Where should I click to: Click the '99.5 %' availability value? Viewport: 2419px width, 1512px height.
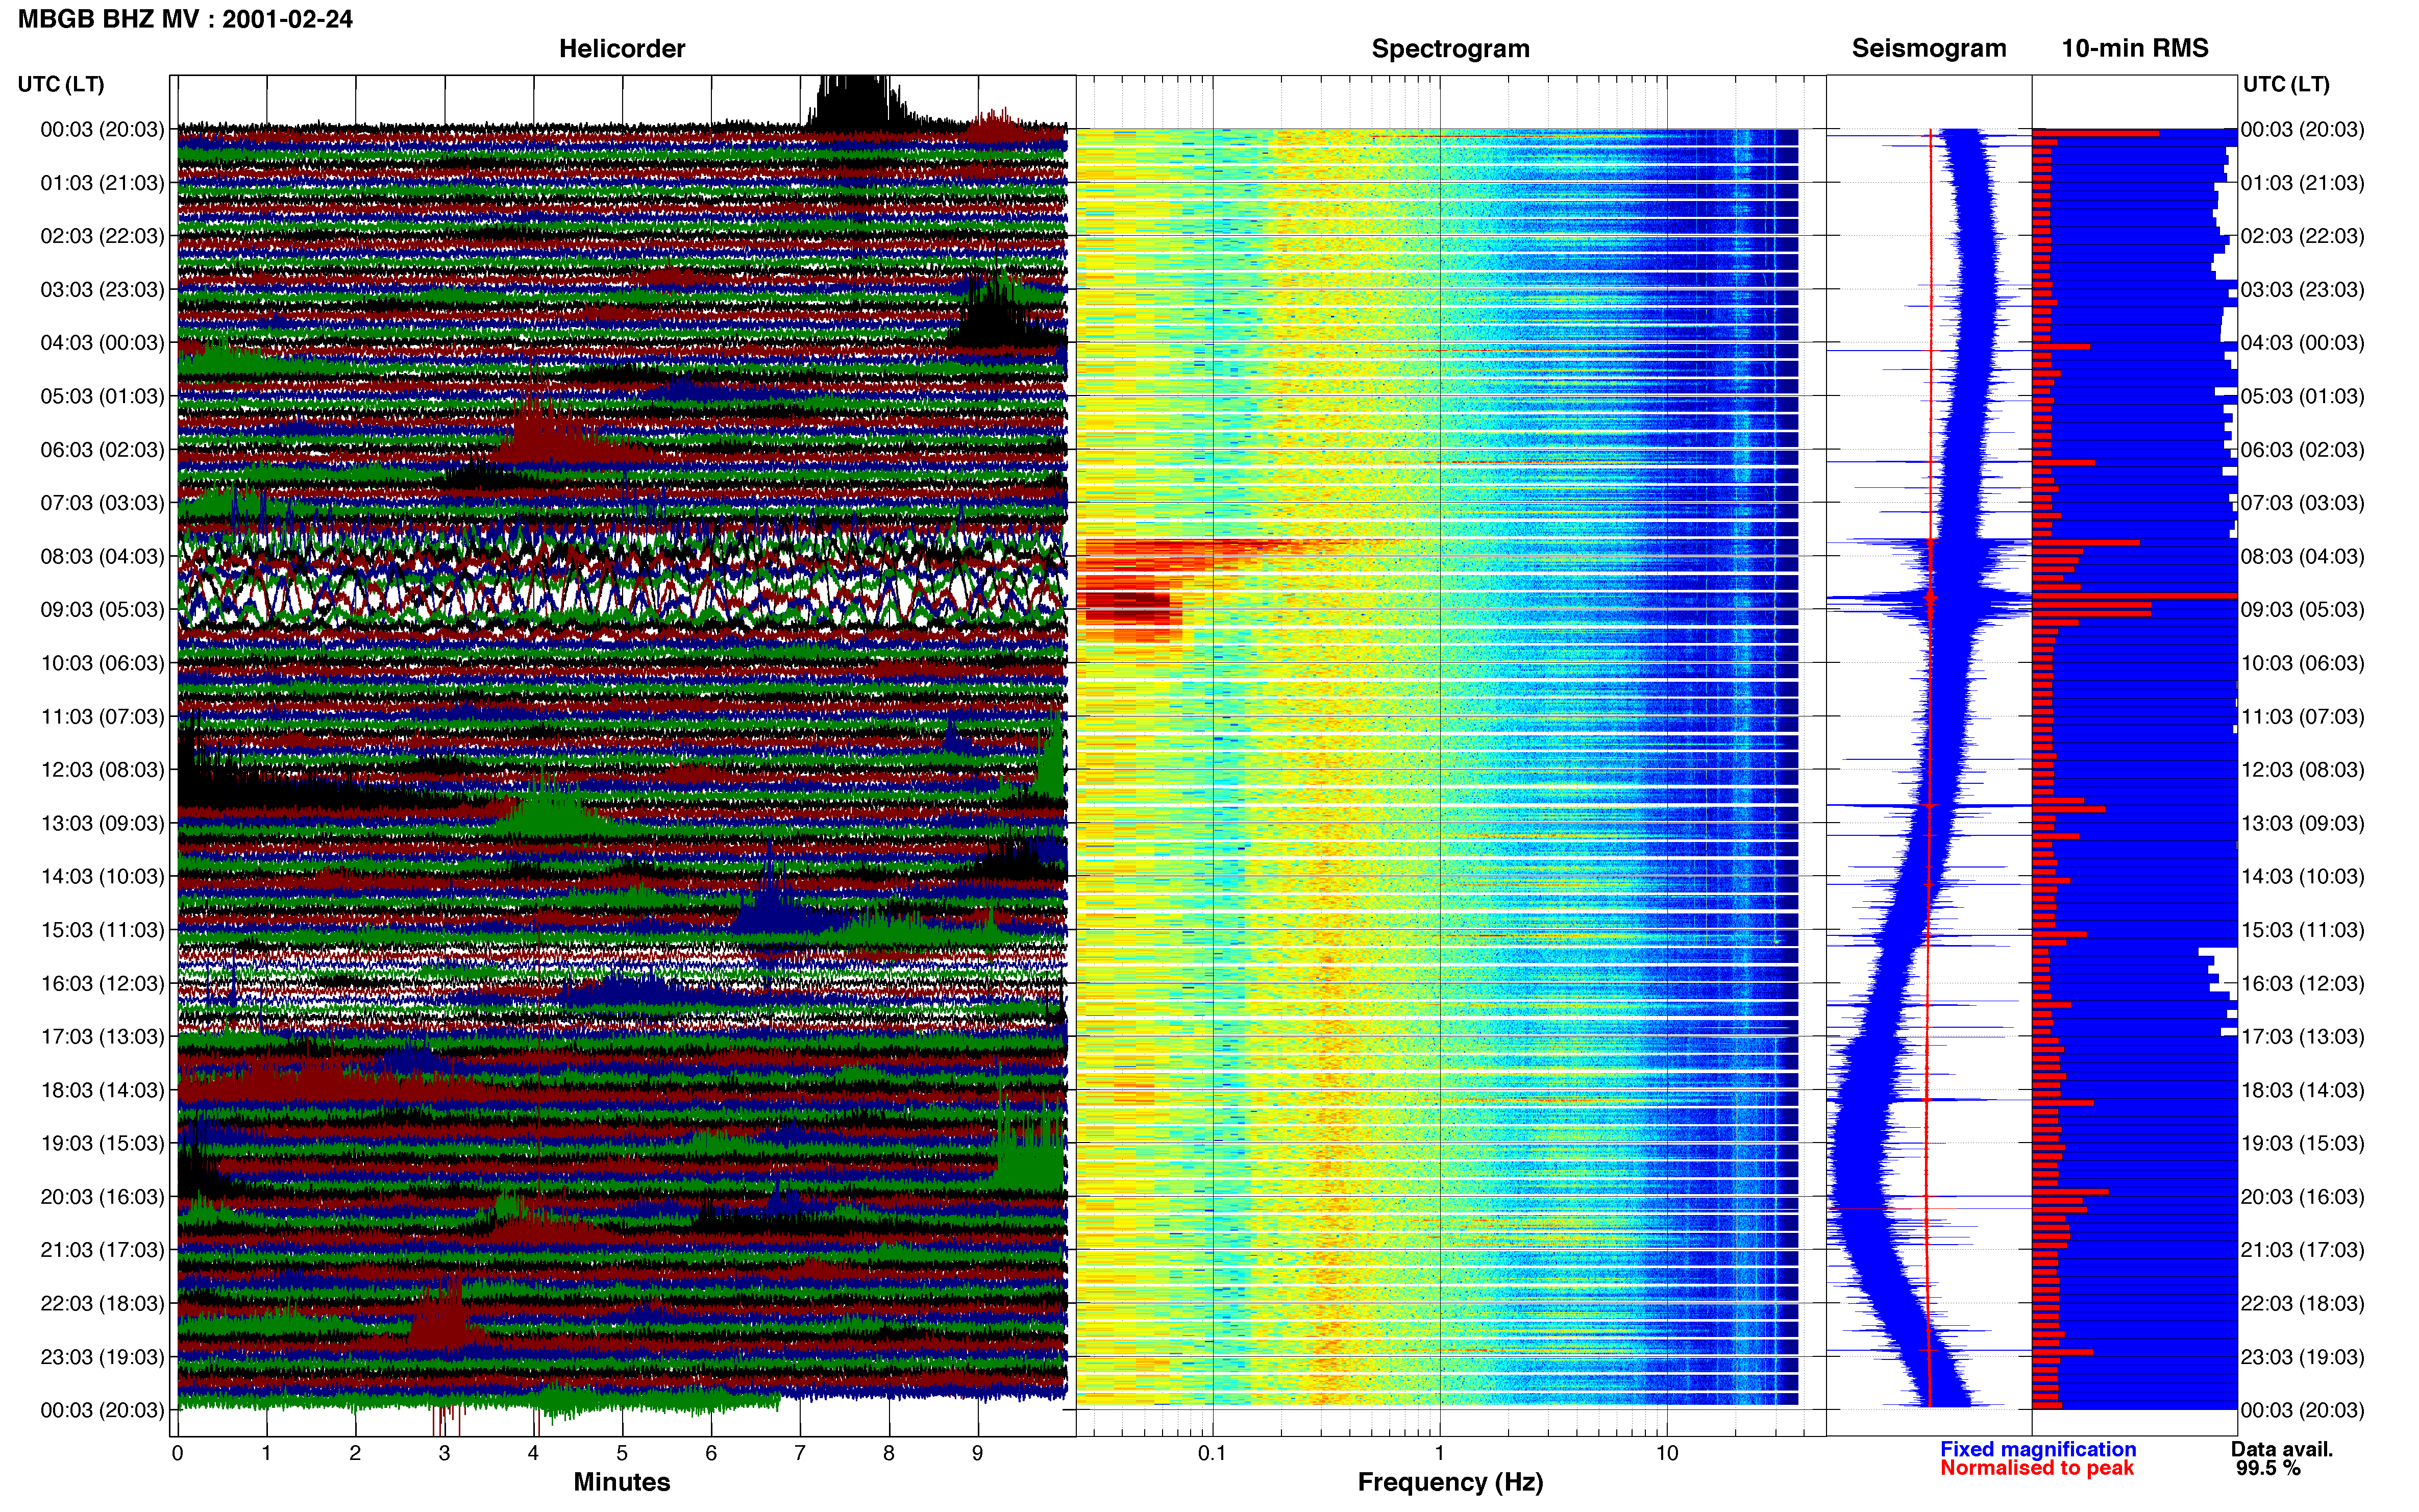pyautogui.click(x=2268, y=1468)
